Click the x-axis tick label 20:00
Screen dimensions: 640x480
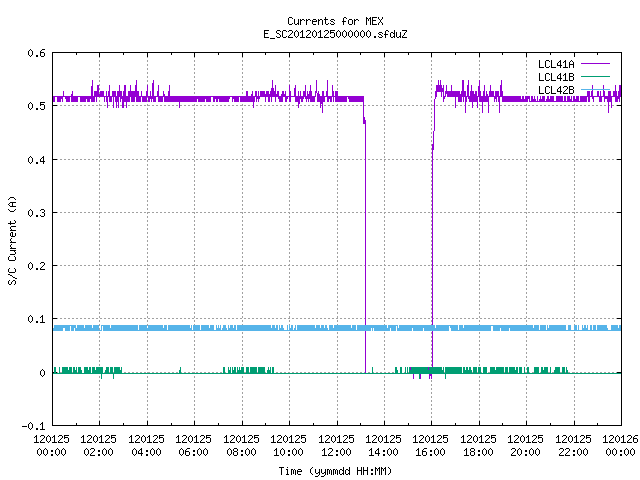pos(525,452)
